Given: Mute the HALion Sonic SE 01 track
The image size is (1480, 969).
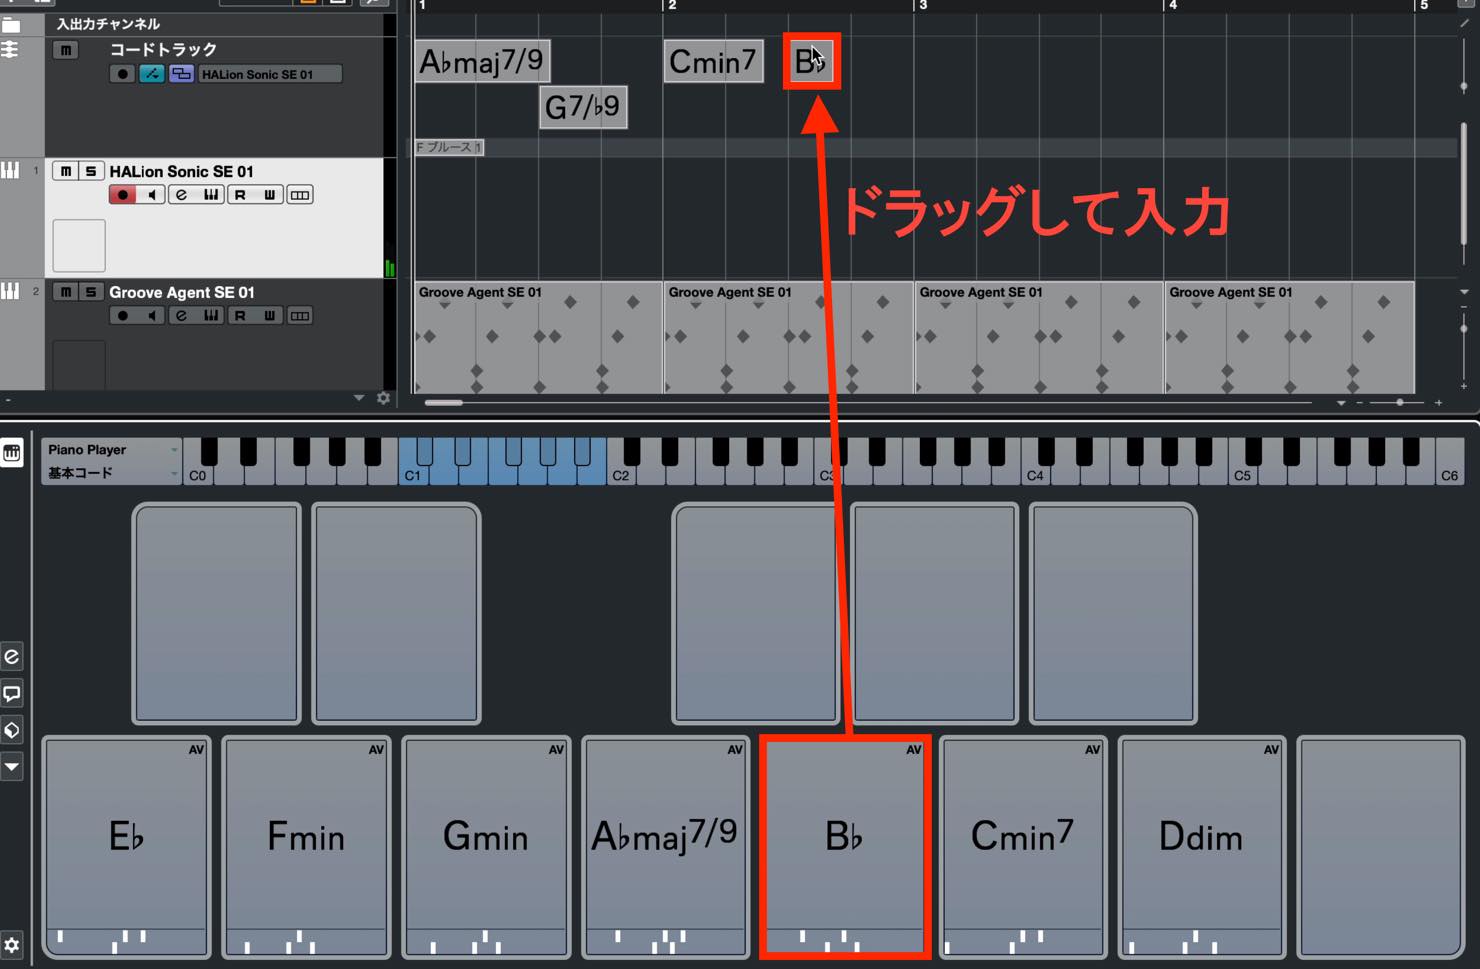Looking at the screenshot, I should [x=65, y=171].
